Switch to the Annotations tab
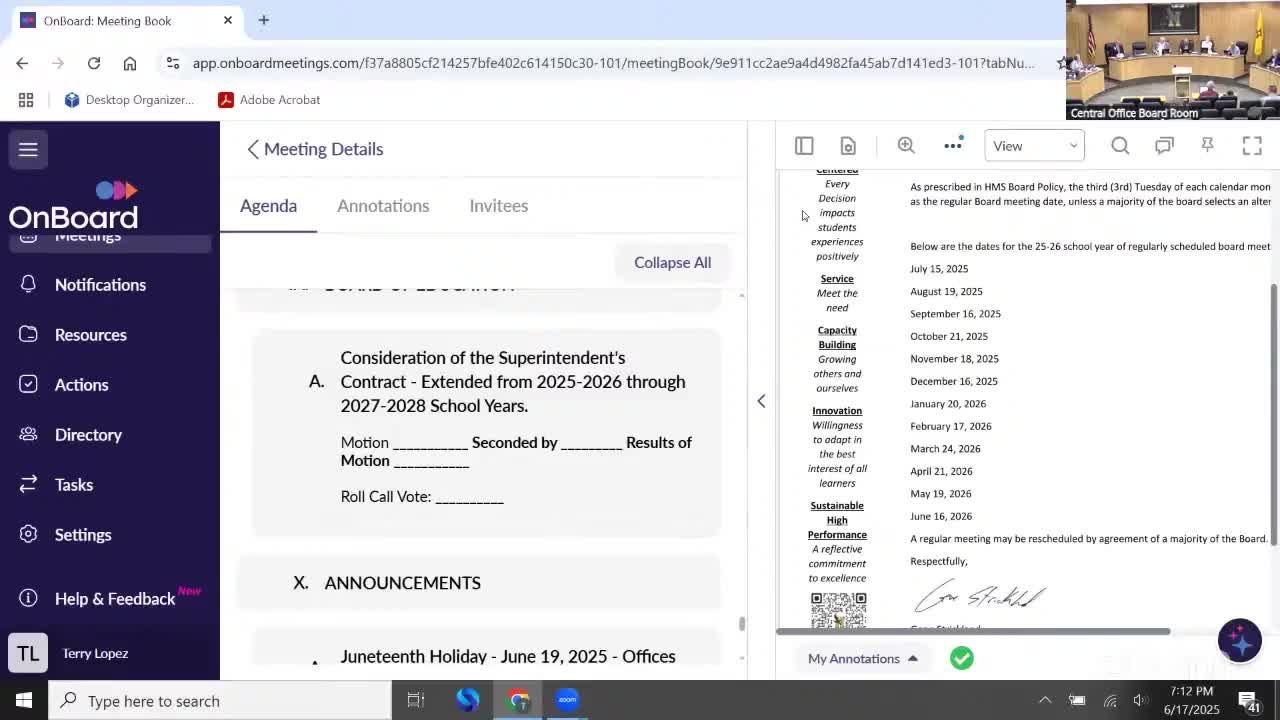 [x=383, y=206]
